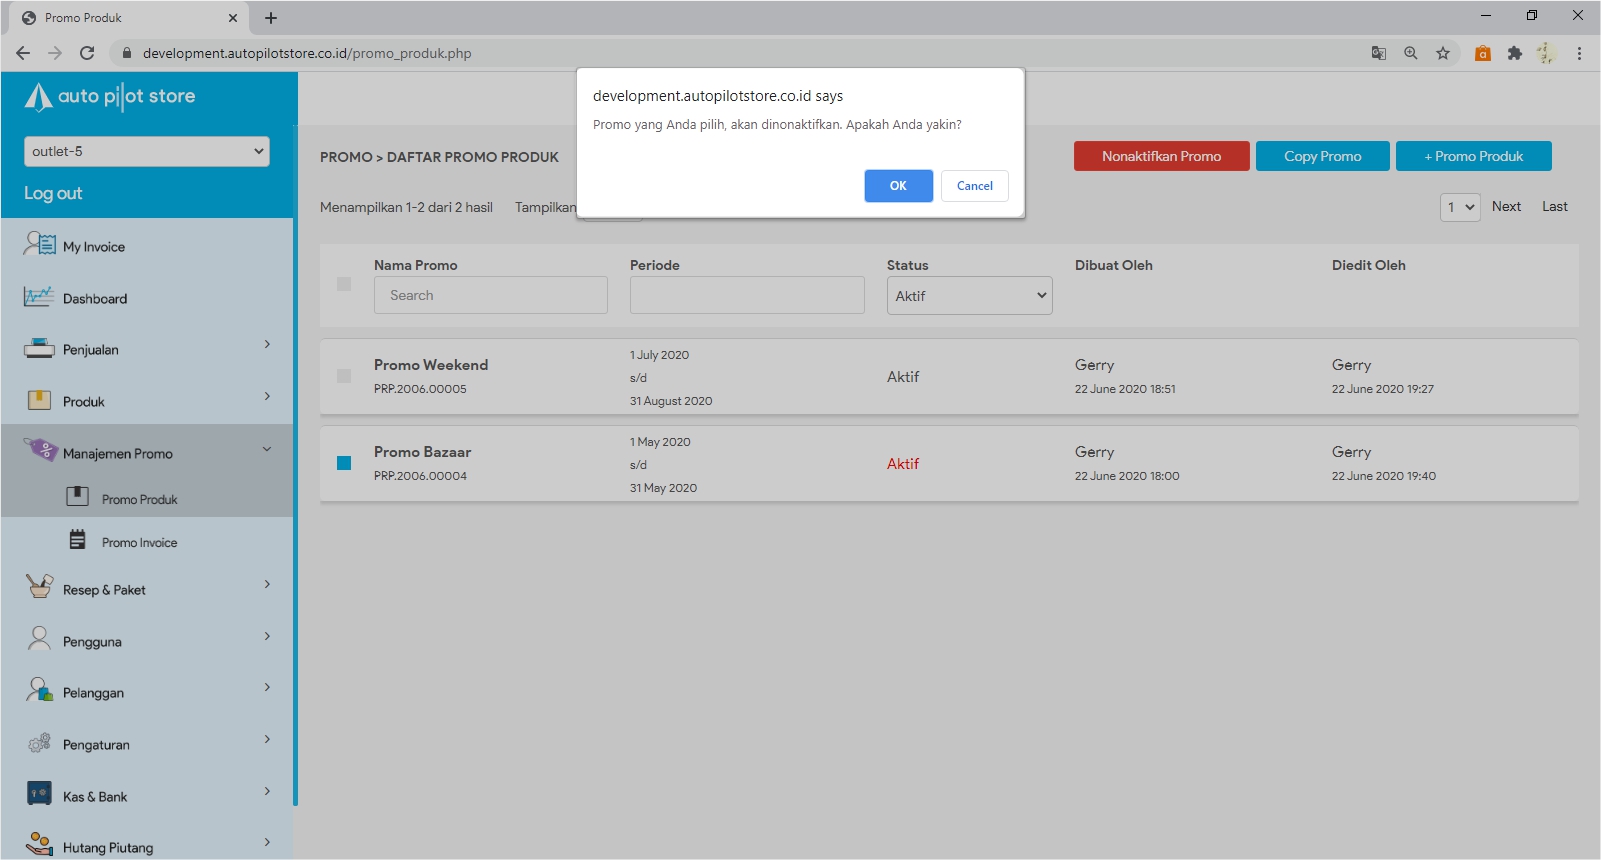The width and height of the screenshot is (1601, 860).
Task: Tick the Promo Weekend checkbox
Action: [344, 376]
